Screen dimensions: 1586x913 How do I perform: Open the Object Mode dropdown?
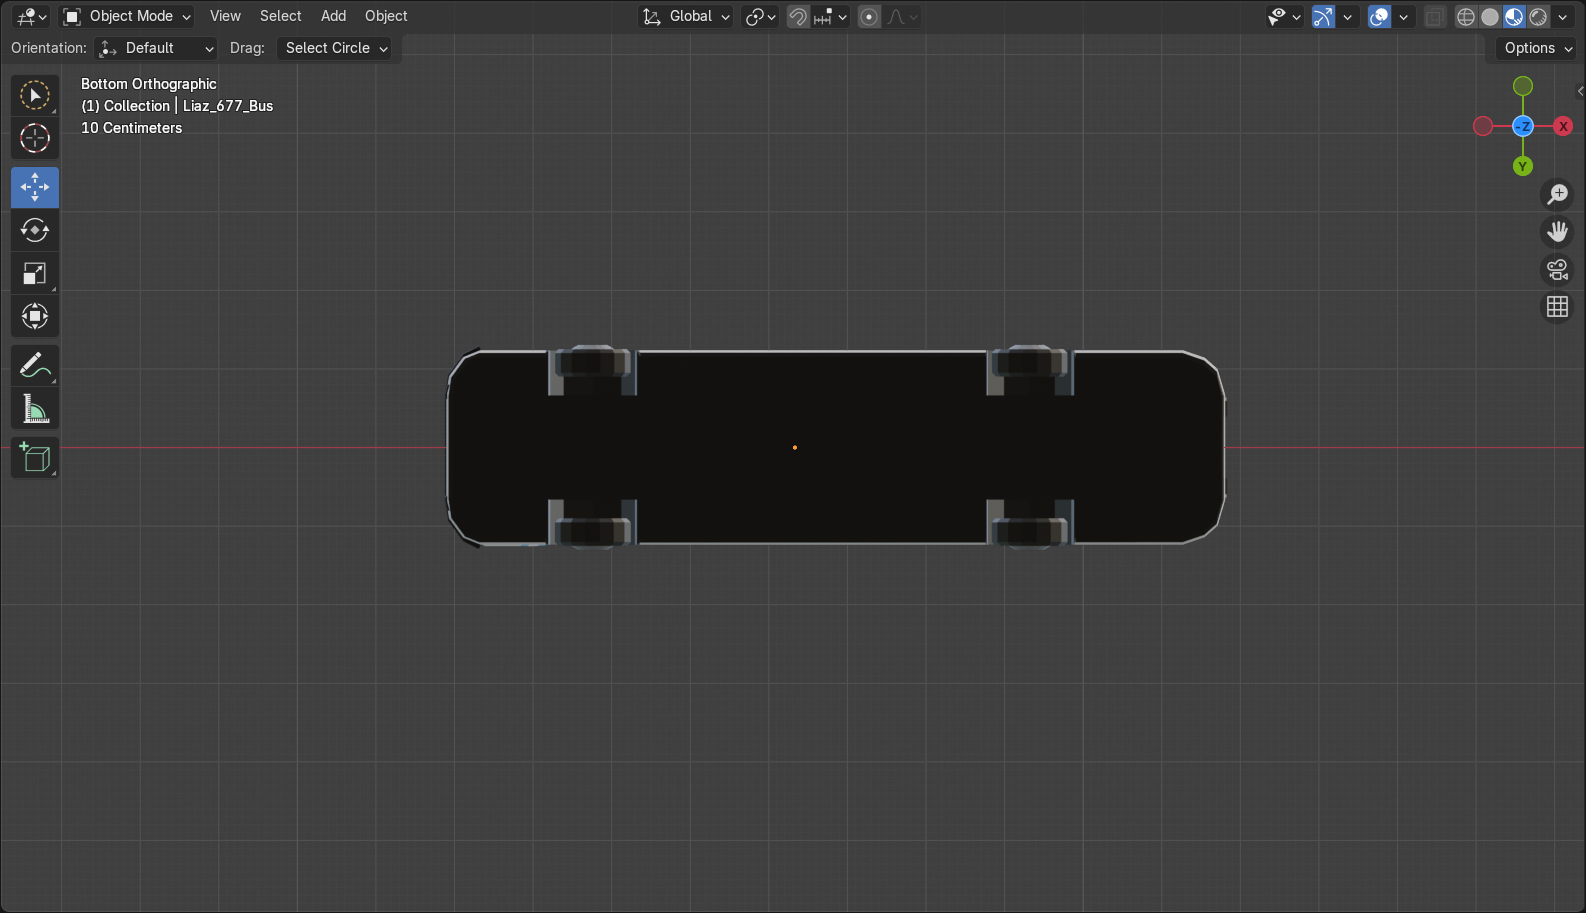pyautogui.click(x=126, y=16)
